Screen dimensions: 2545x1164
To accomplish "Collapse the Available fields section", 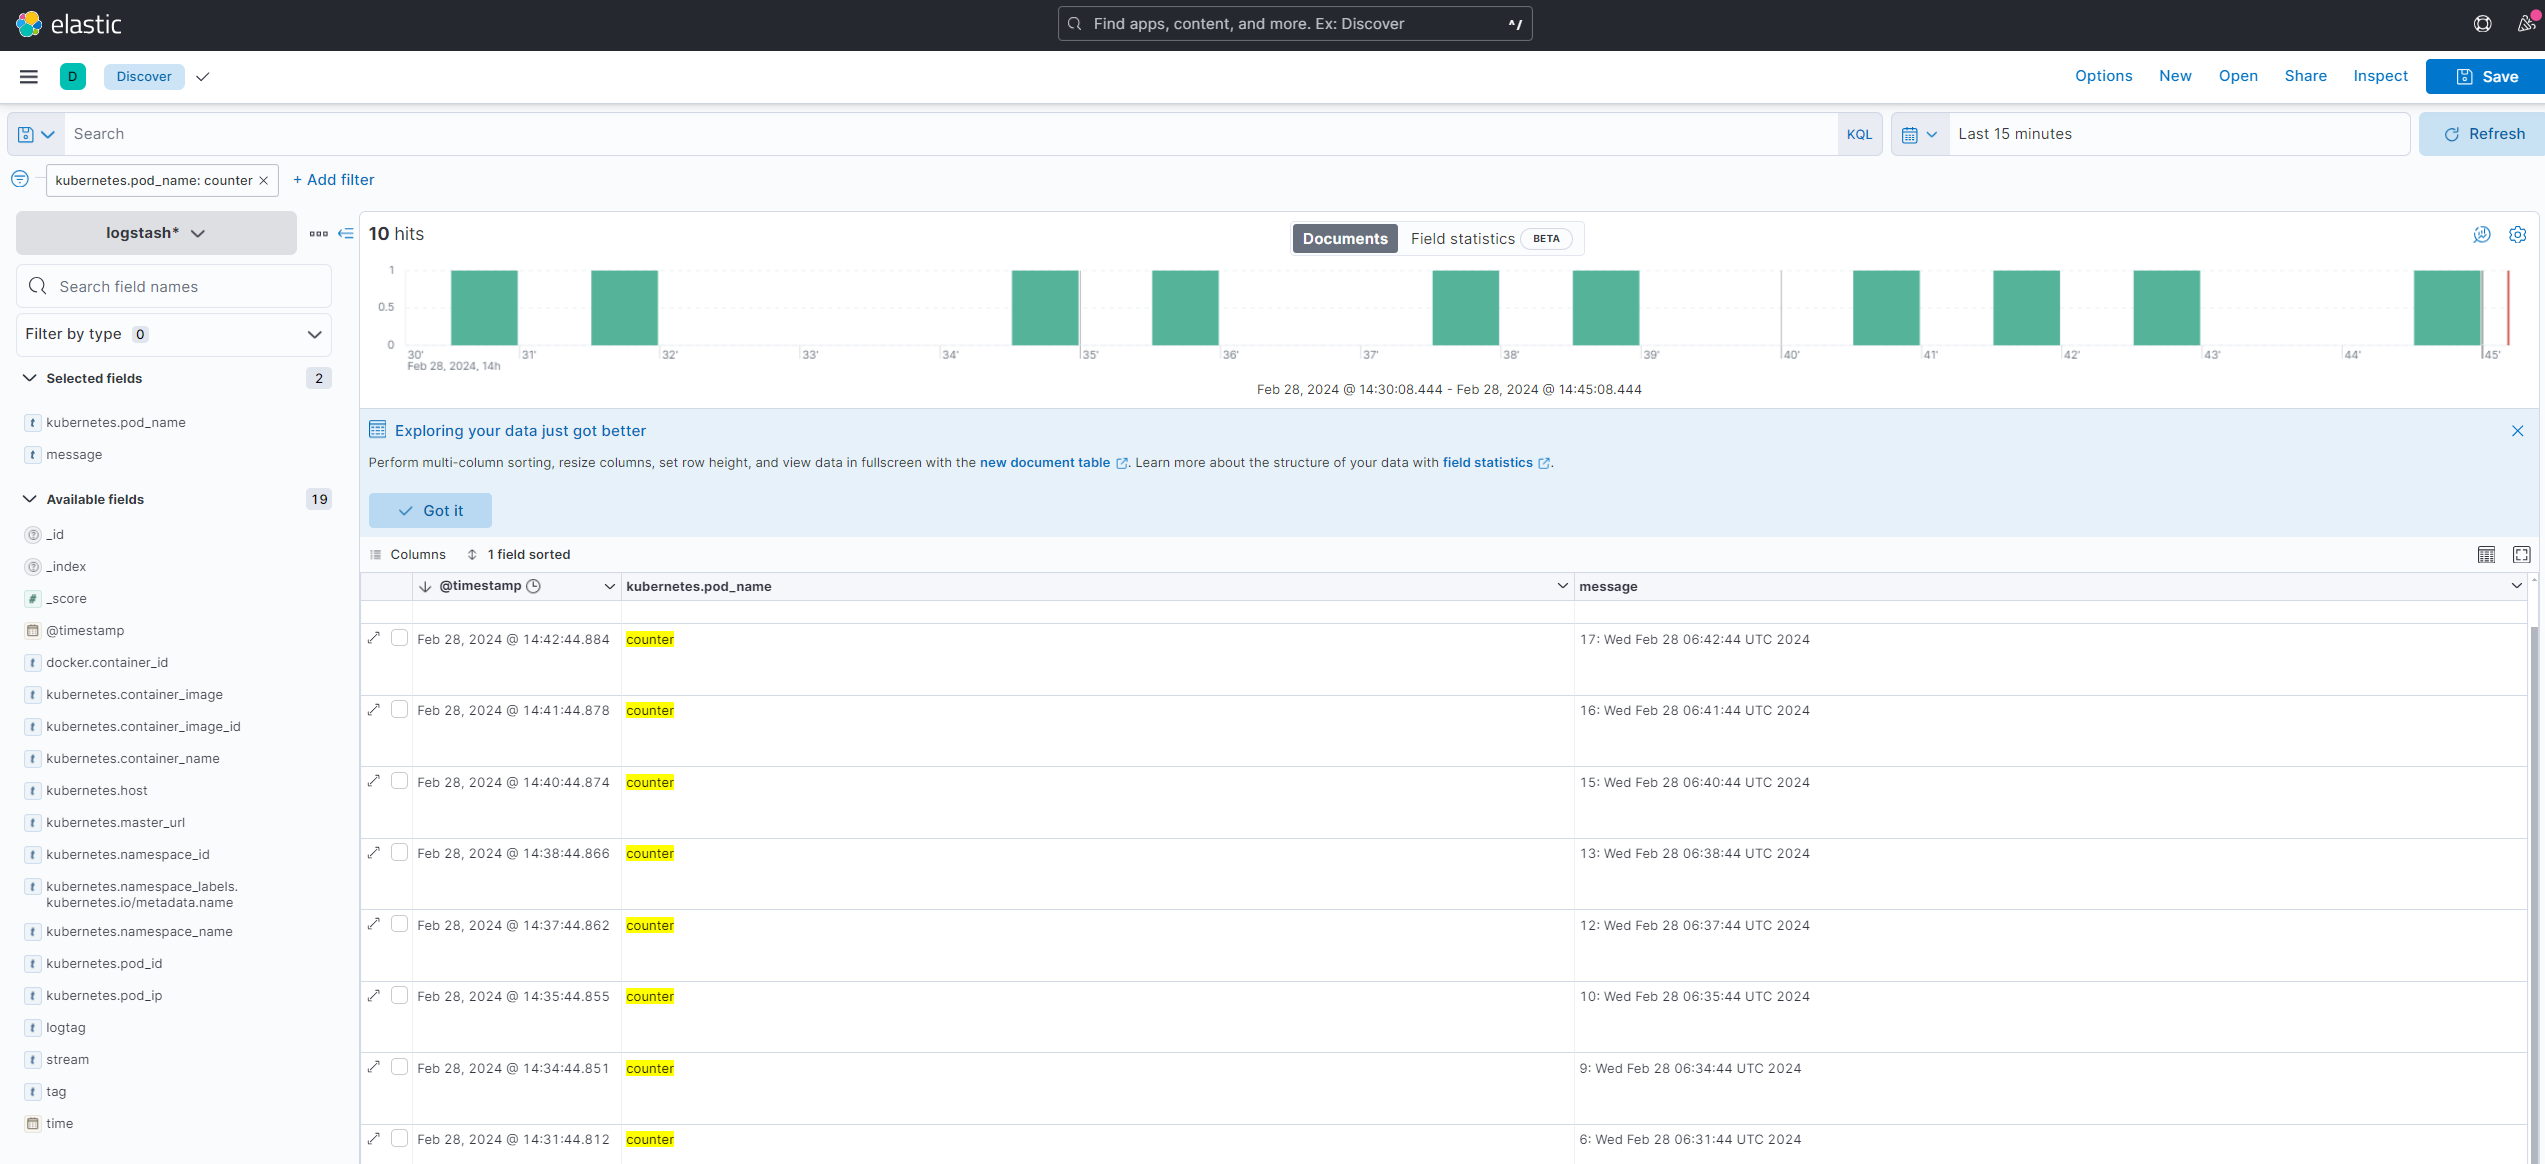I will (x=30, y=499).
